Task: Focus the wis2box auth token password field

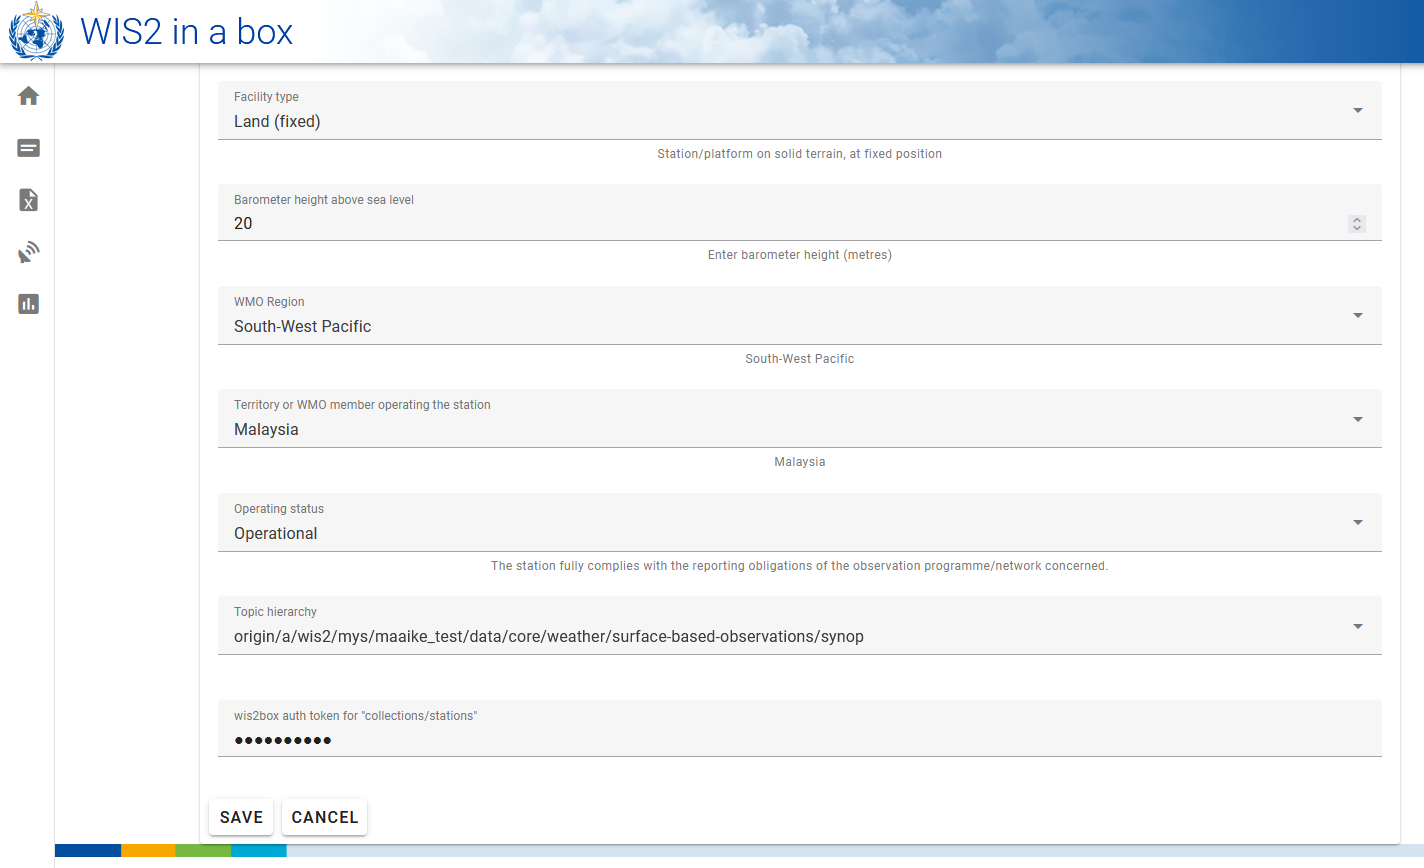Action: tap(800, 728)
